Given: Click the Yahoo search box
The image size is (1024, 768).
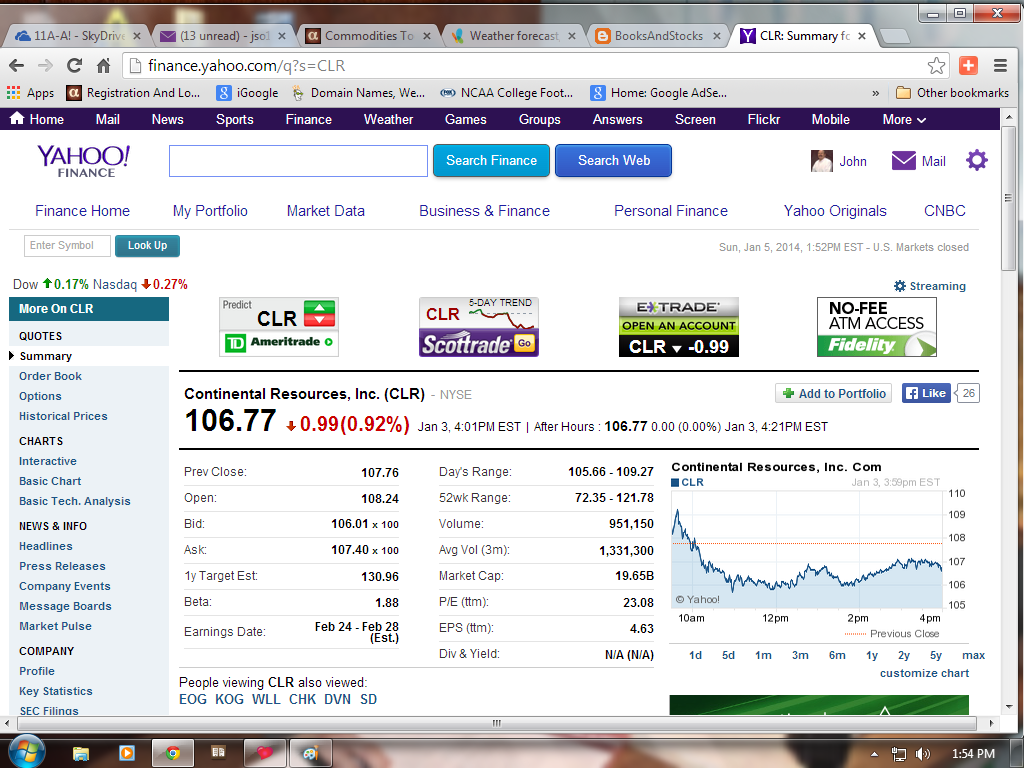Looking at the screenshot, I should tap(298, 161).
